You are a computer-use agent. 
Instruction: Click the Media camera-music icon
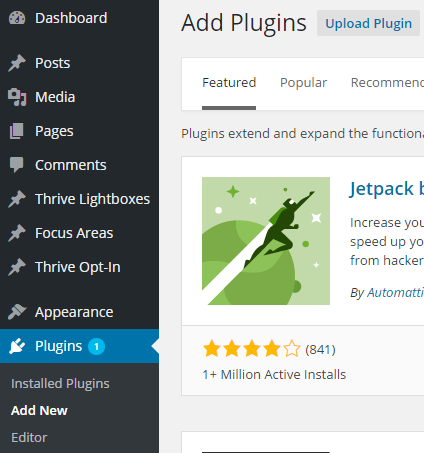17,97
